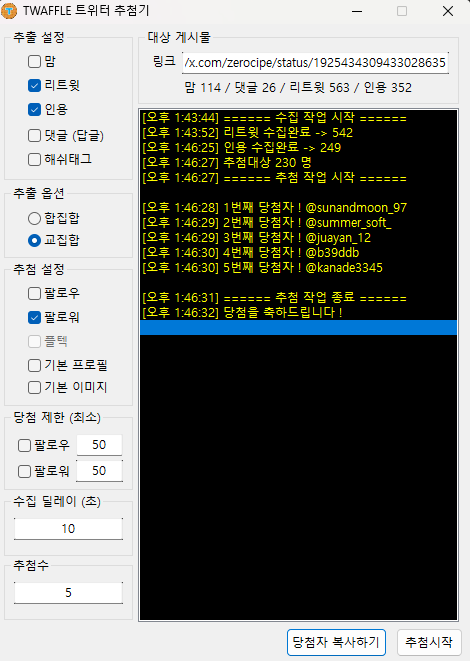This screenshot has width=470, height=661.
Task: Close the TWAFFLE window
Action: pyautogui.click(x=448, y=11)
